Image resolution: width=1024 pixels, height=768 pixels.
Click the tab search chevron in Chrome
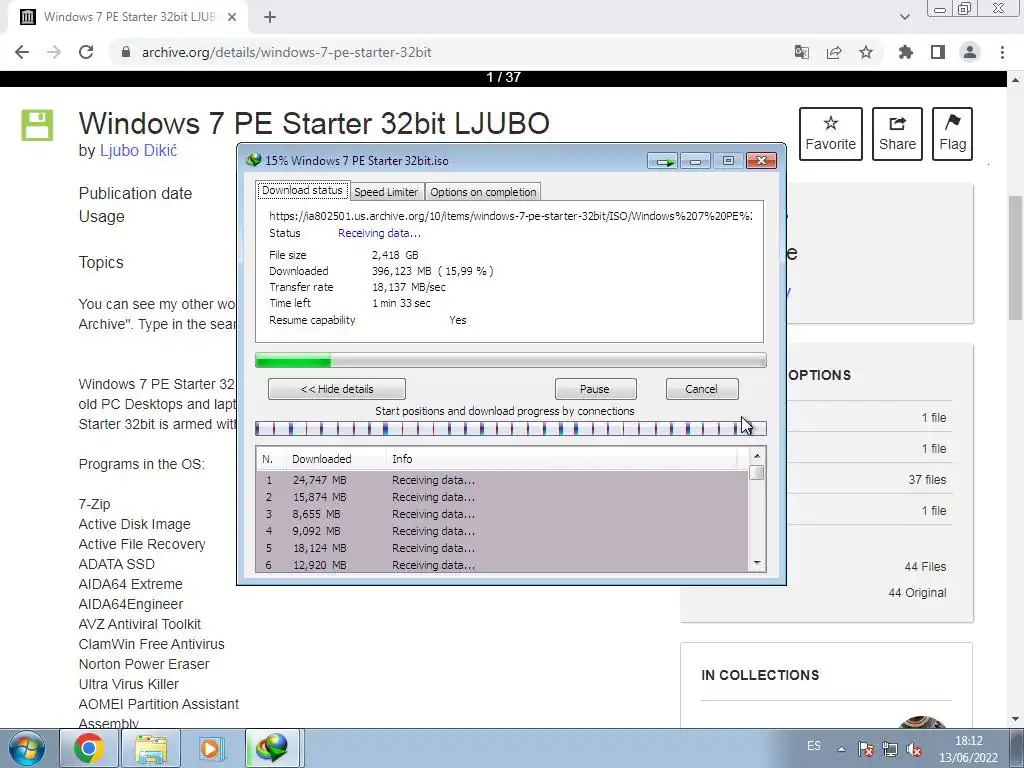904,17
